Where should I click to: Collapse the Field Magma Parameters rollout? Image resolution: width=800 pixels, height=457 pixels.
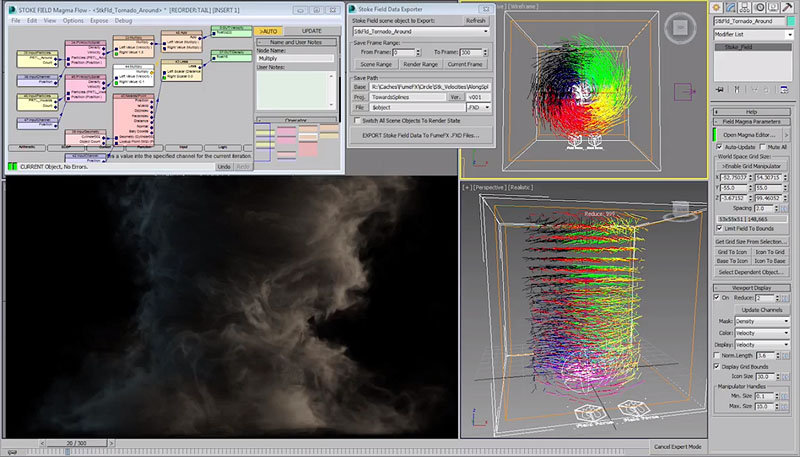point(754,121)
